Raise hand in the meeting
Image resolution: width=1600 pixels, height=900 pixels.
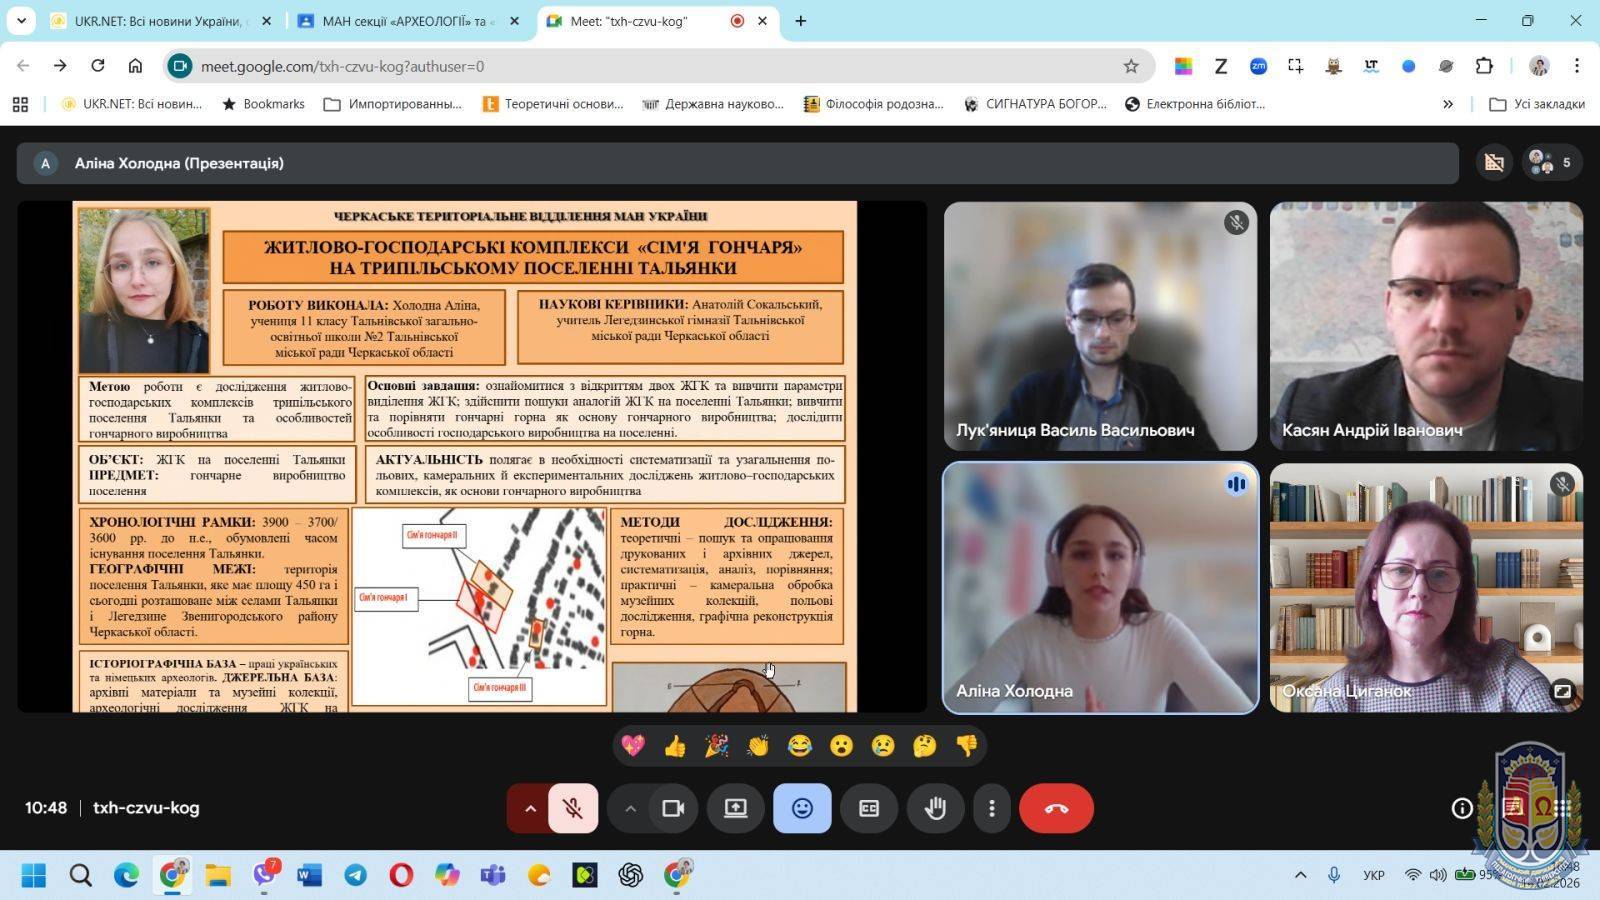935,808
